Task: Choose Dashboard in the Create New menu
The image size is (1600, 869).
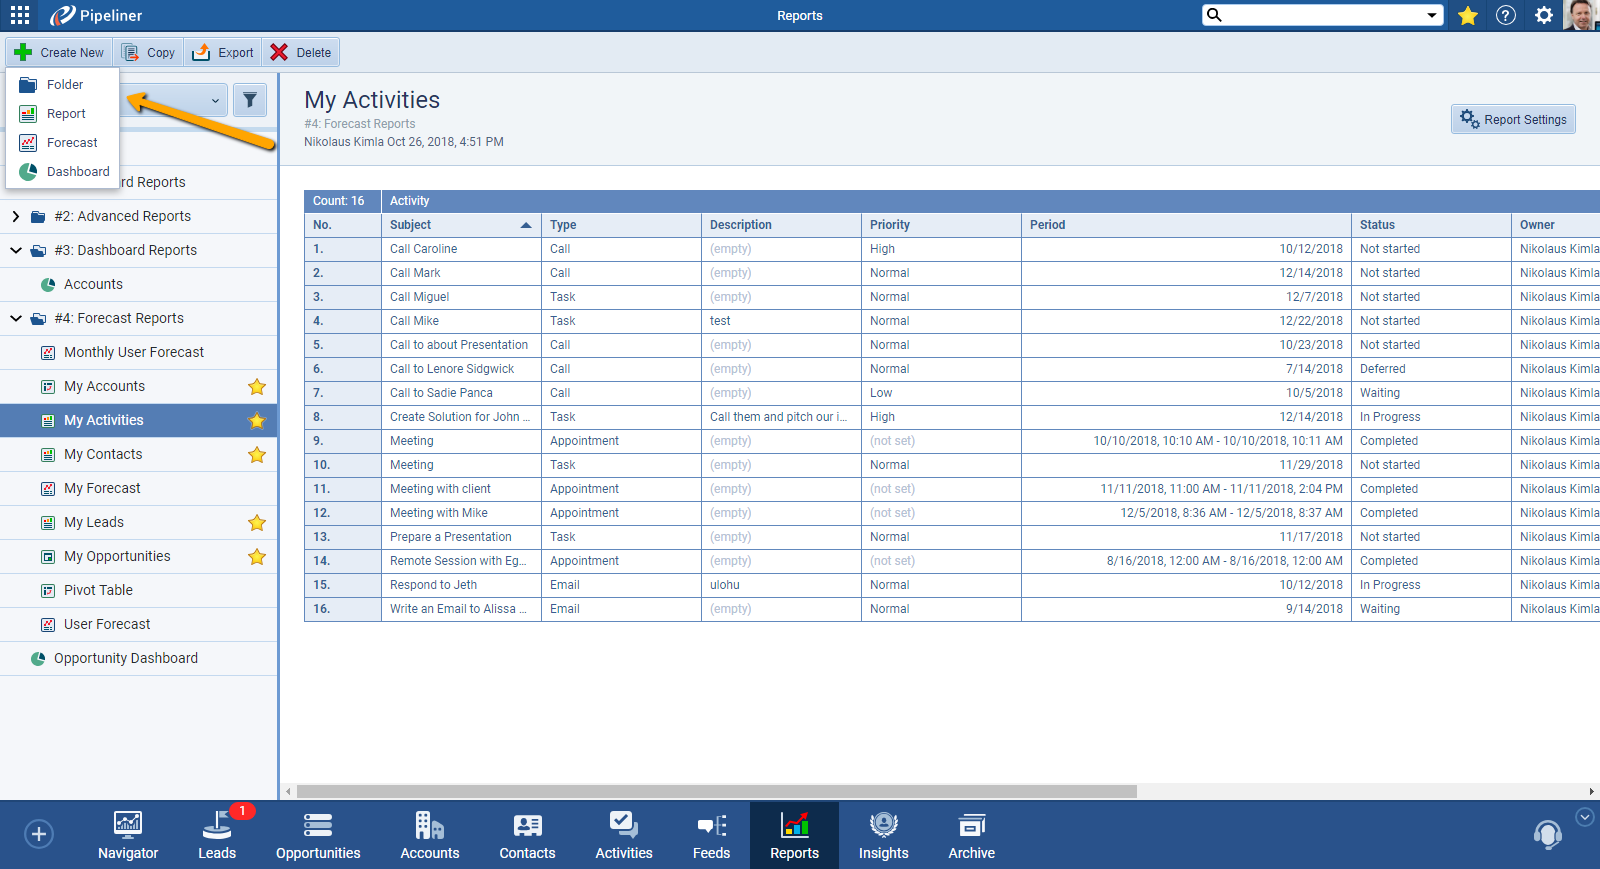Action: click(77, 172)
